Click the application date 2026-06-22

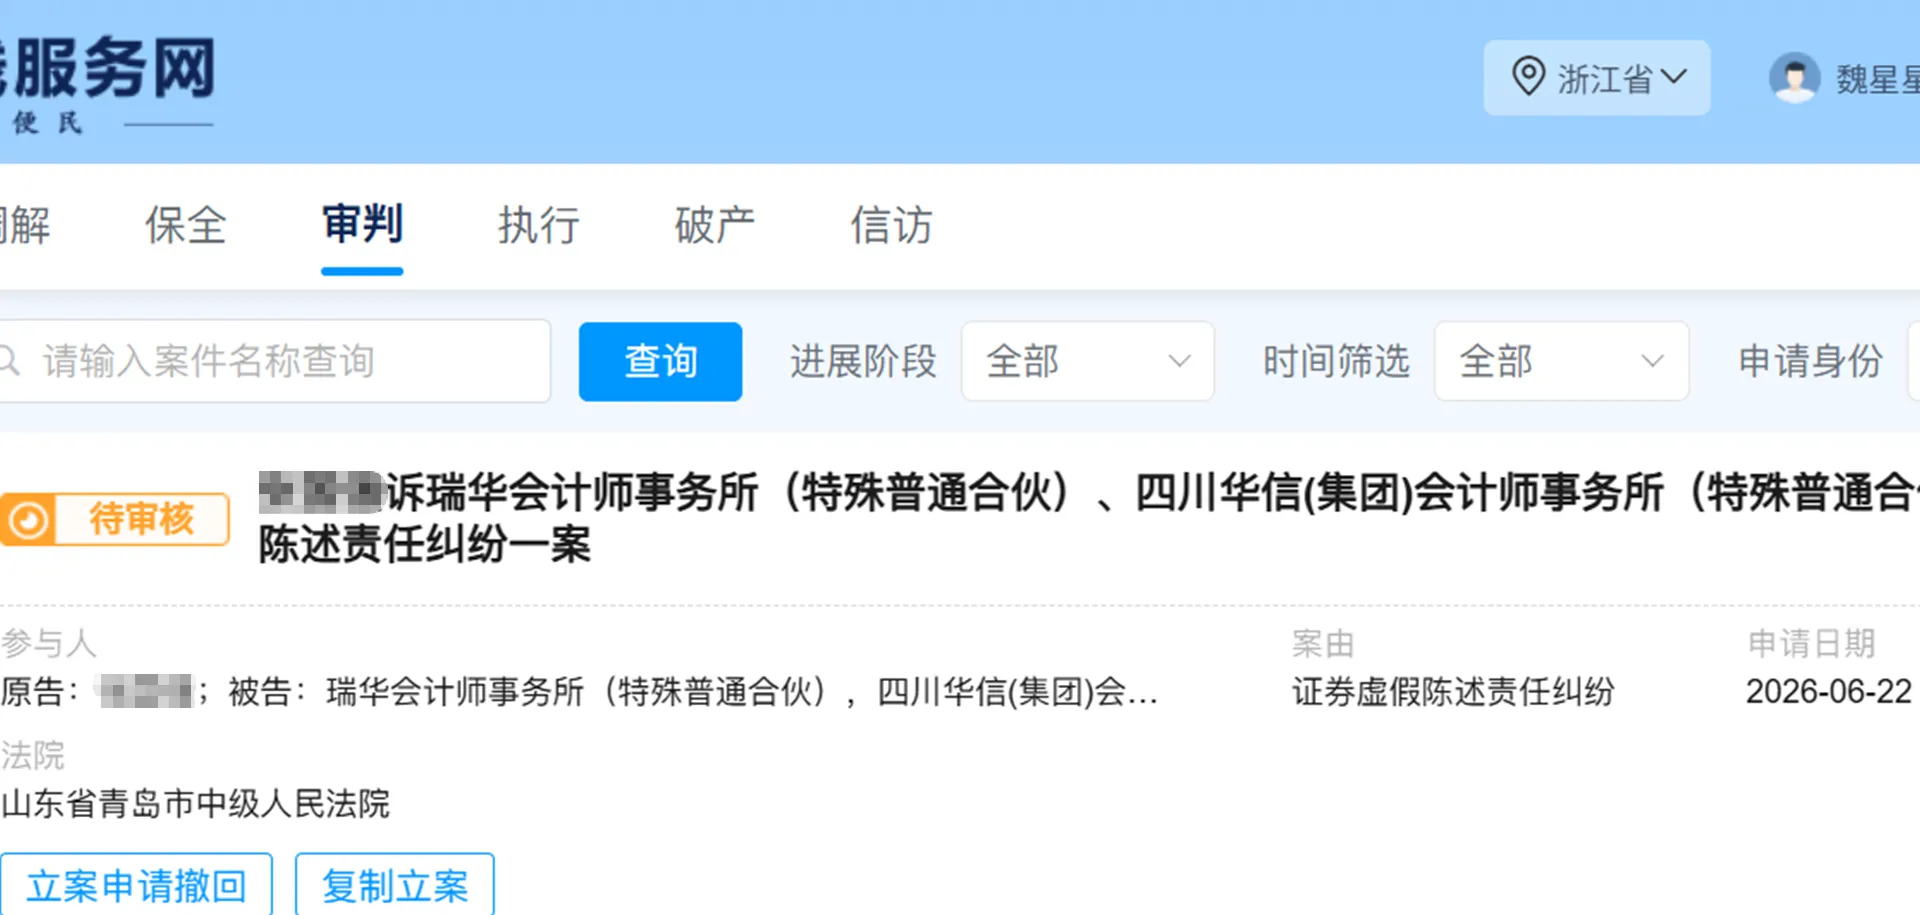tap(1829, 691)
